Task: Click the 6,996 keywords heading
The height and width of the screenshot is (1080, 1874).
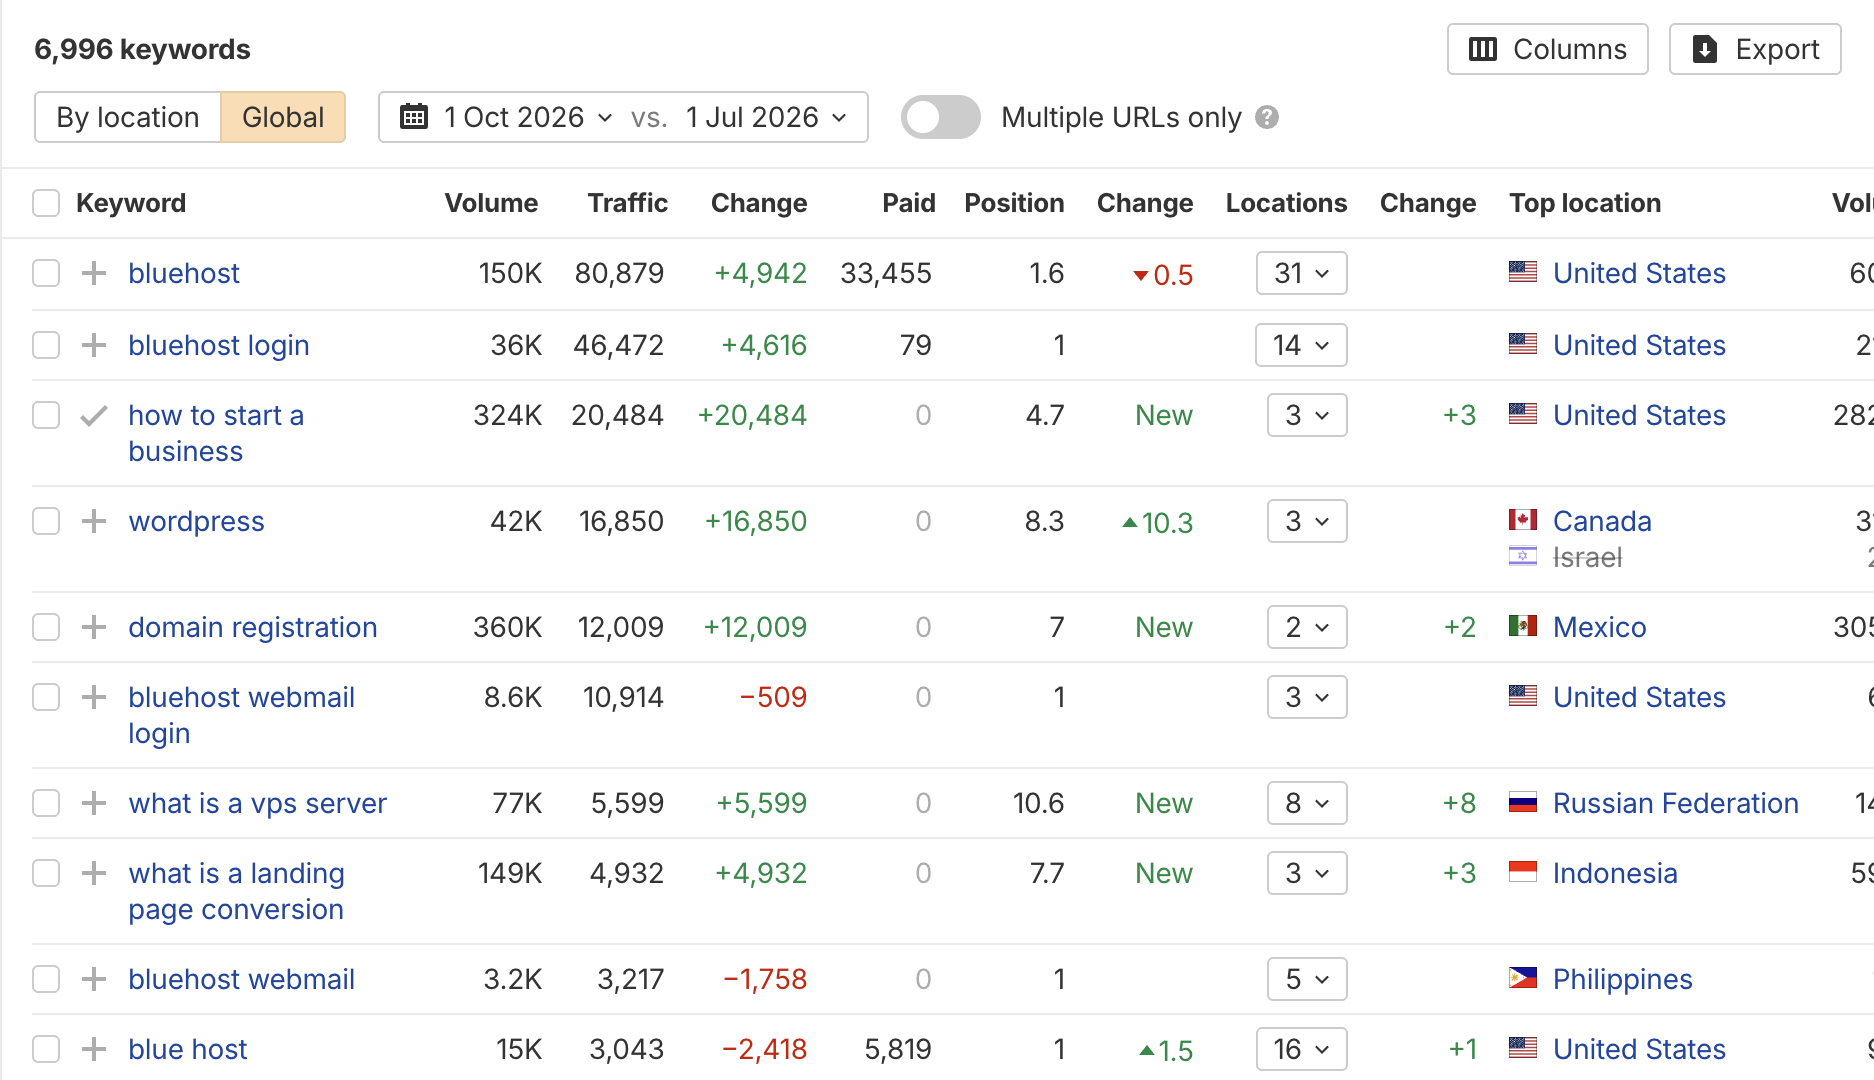Action: [142, 49]
